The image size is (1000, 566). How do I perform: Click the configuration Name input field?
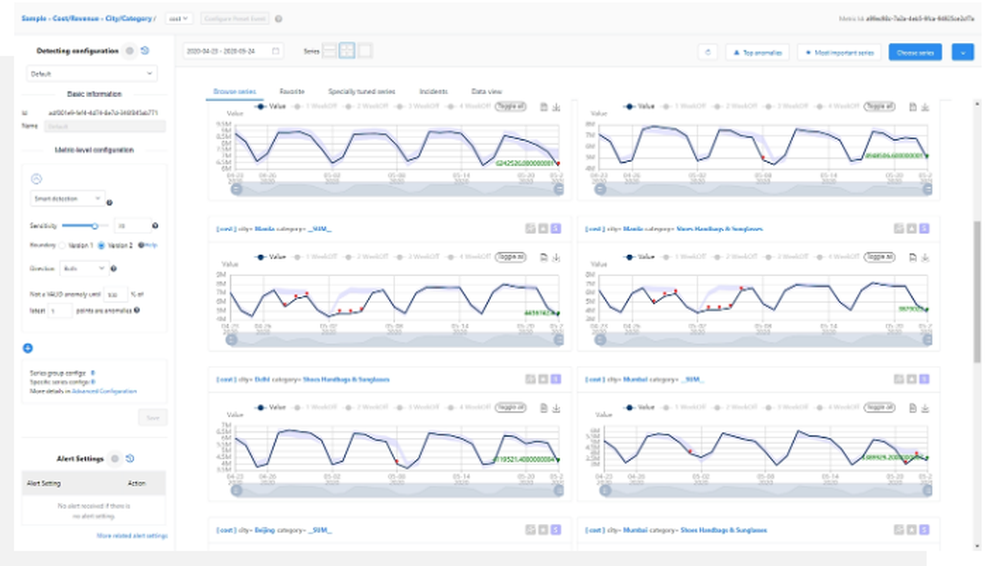(105, 126)
